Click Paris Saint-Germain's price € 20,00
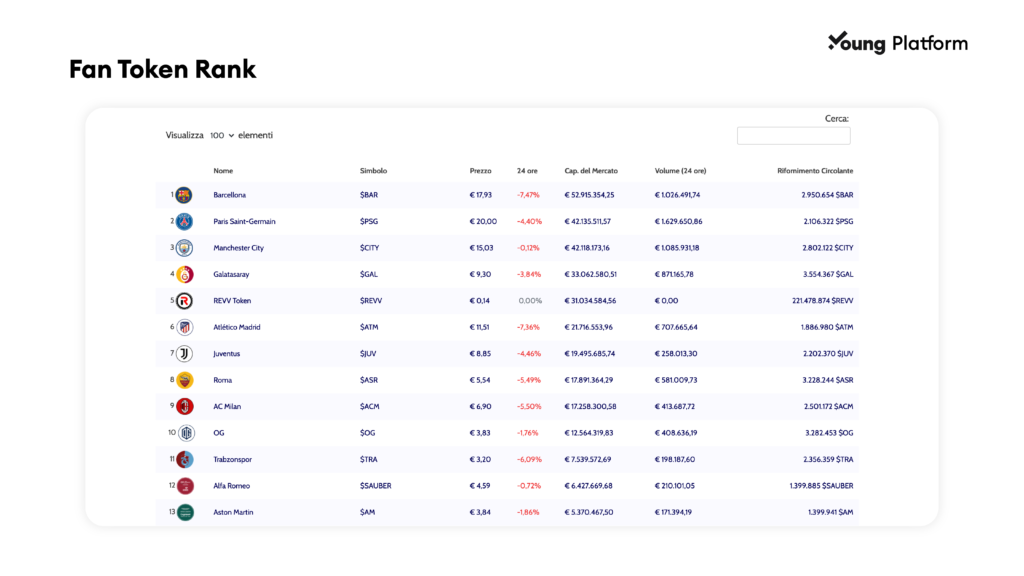Viewport: 1024px width, 576px height. 483,221
